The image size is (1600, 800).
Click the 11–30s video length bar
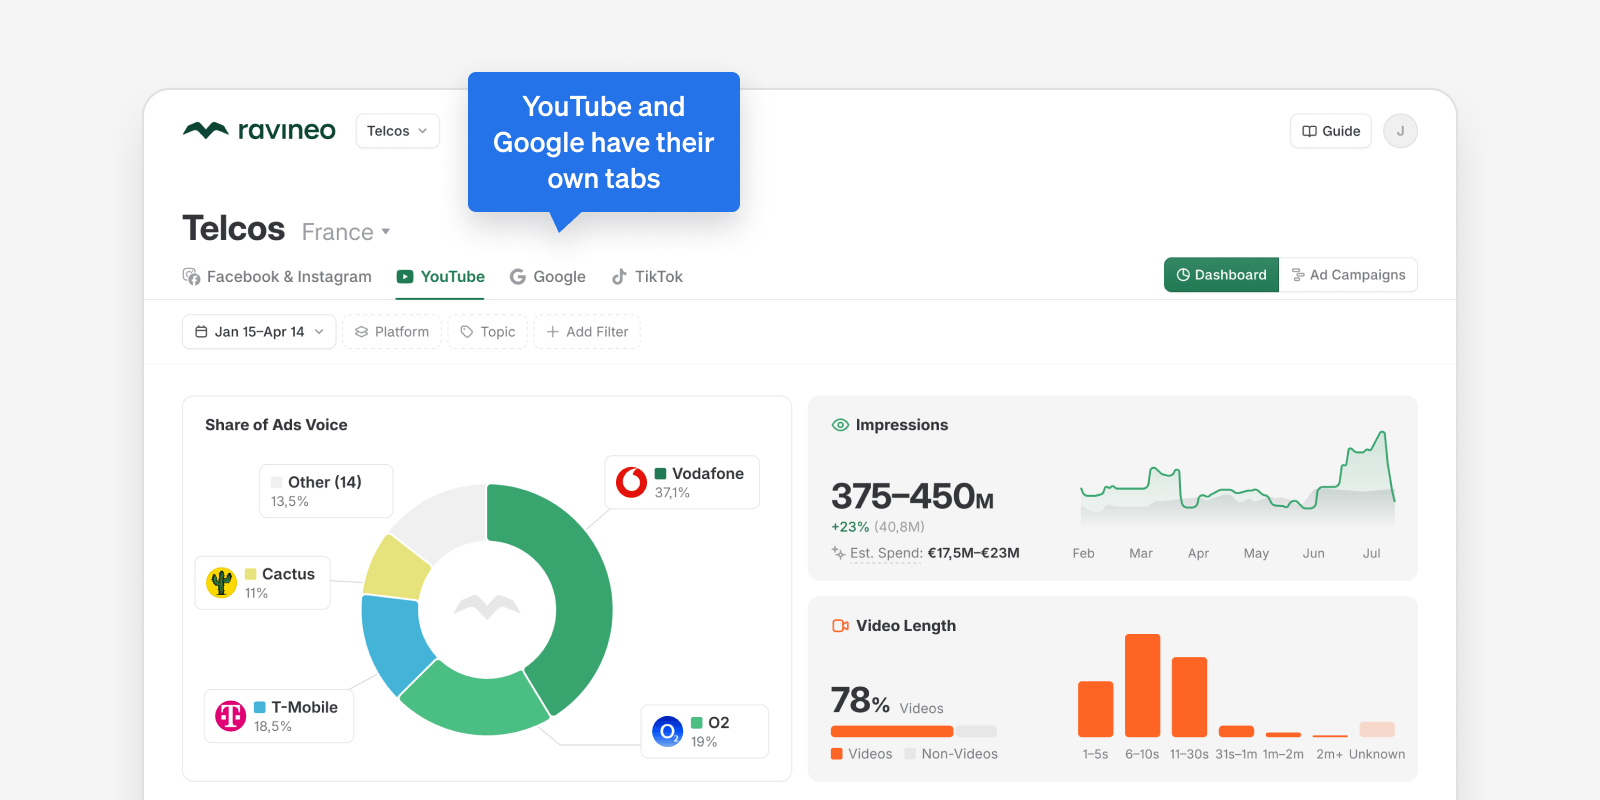click(x=1190, y=697)
